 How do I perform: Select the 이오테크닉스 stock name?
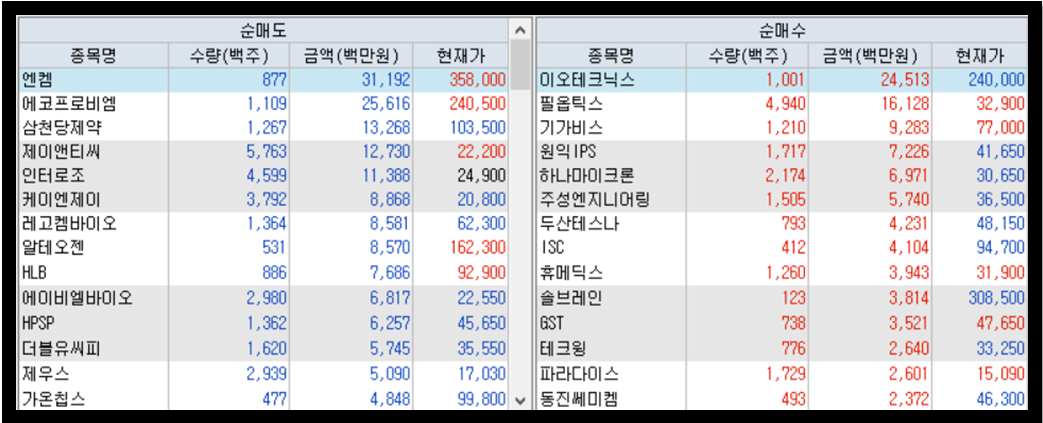[588, 80]
